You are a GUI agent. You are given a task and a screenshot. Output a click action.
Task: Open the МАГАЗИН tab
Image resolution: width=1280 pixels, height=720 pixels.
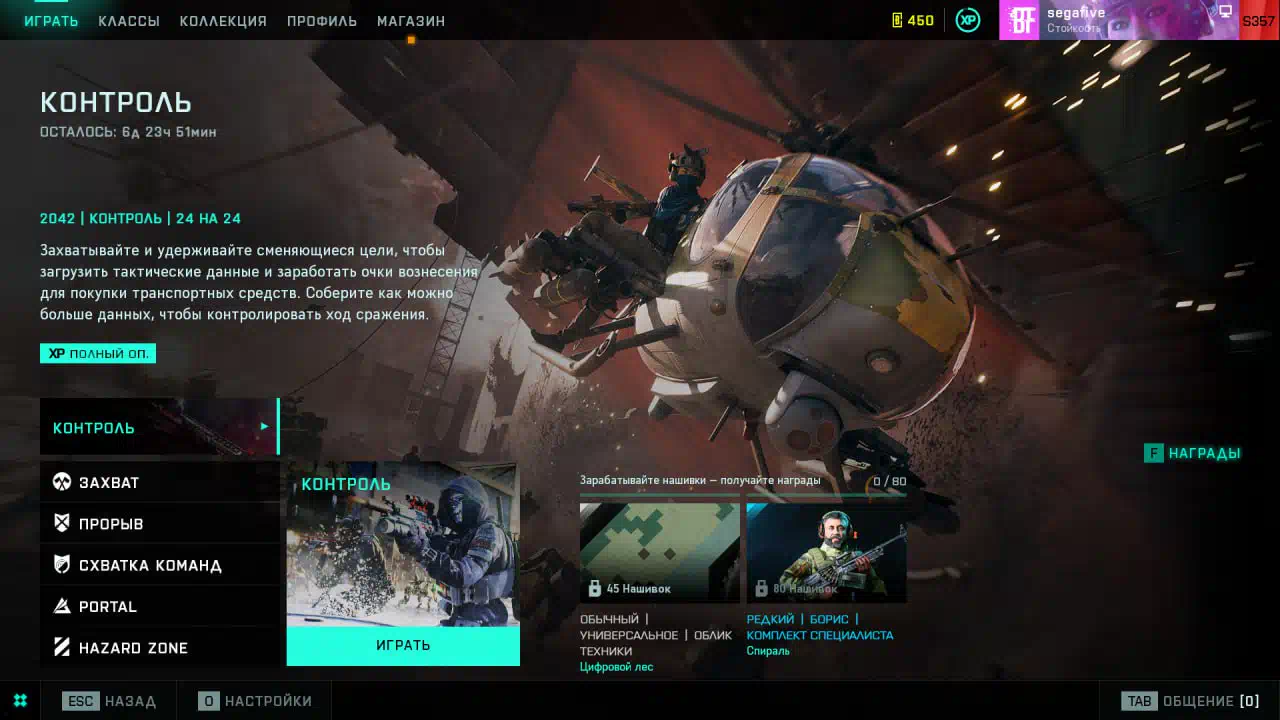point(411,21)
